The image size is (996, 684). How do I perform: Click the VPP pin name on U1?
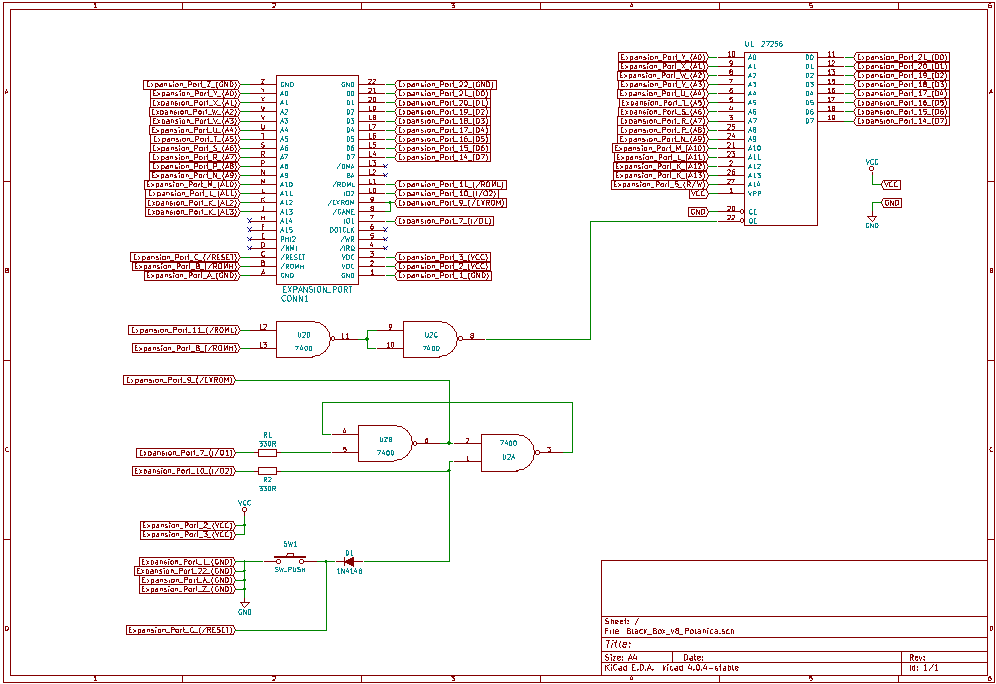[x=755, y=194]
